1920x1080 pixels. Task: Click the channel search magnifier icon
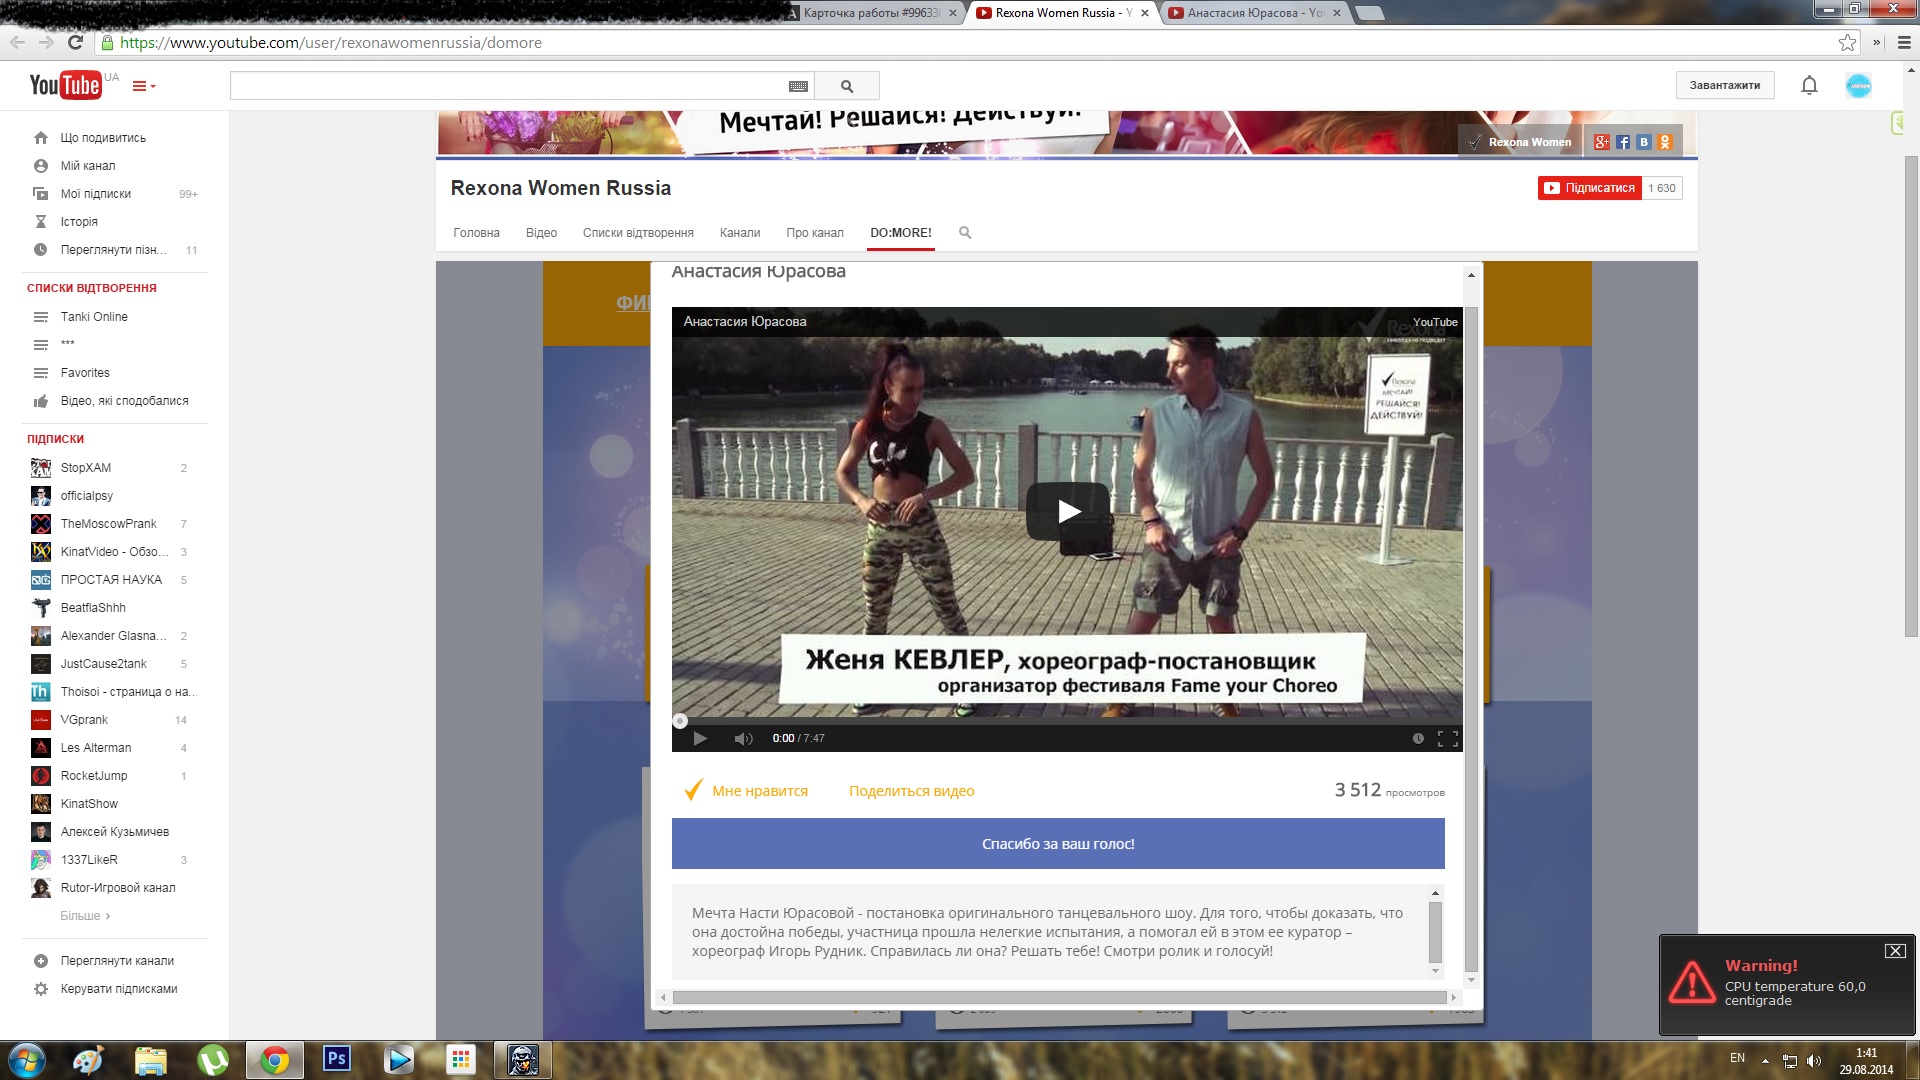[x=965, y=233]
